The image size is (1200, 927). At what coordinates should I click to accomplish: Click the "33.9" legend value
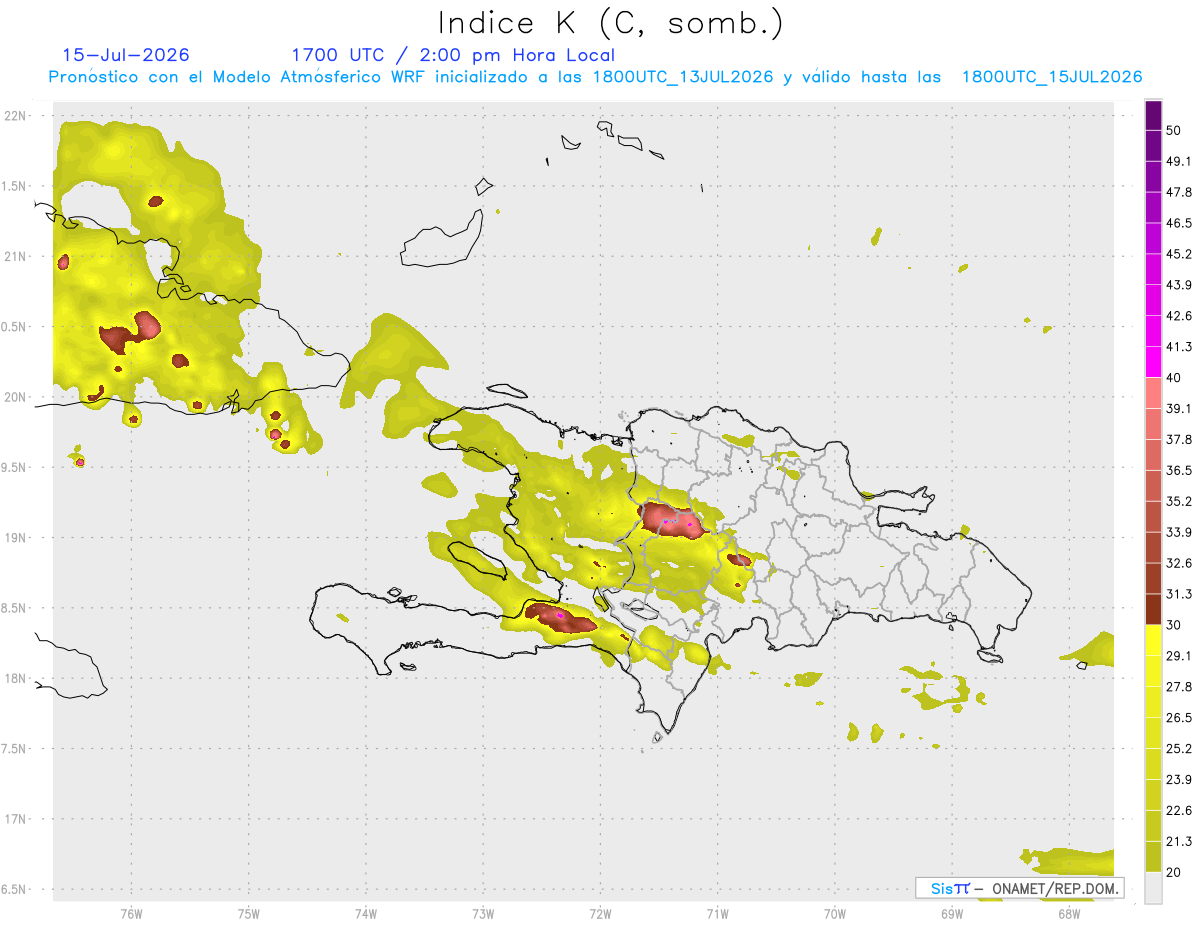1179,532
